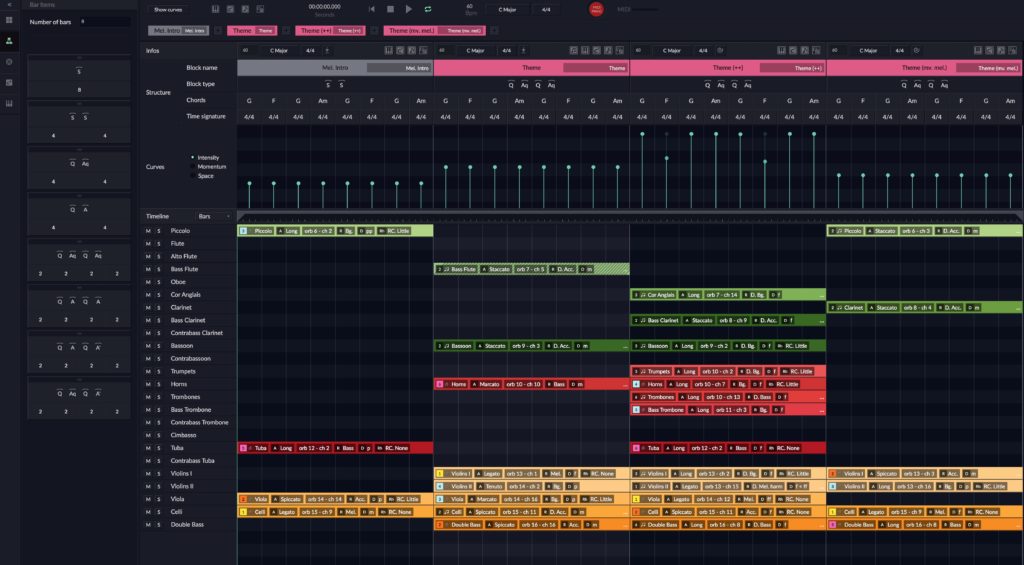Select the Bass Flute clip in the Theme block
This screenshot has width=1024, height=565.
532,269
